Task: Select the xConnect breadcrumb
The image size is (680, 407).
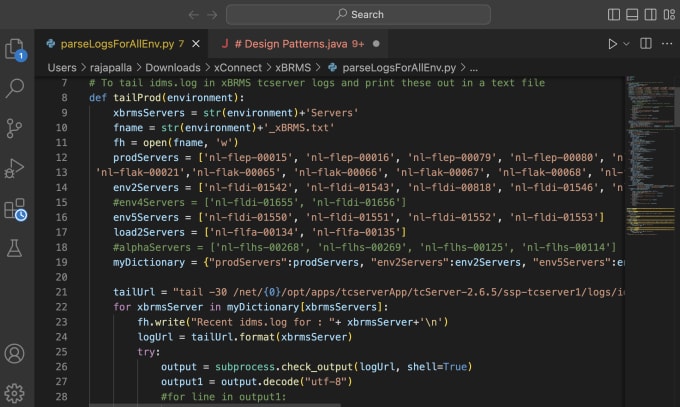Action: pos(238,68)
